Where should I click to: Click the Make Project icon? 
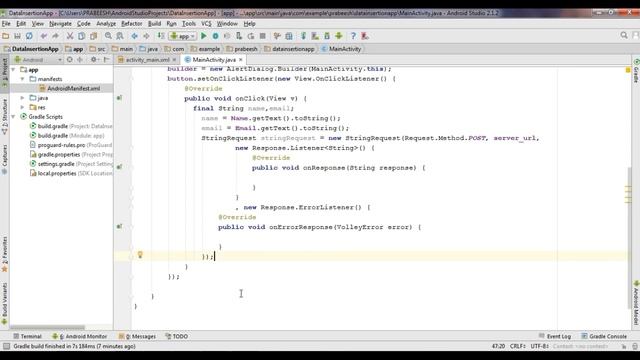click(x=161, y=36)
